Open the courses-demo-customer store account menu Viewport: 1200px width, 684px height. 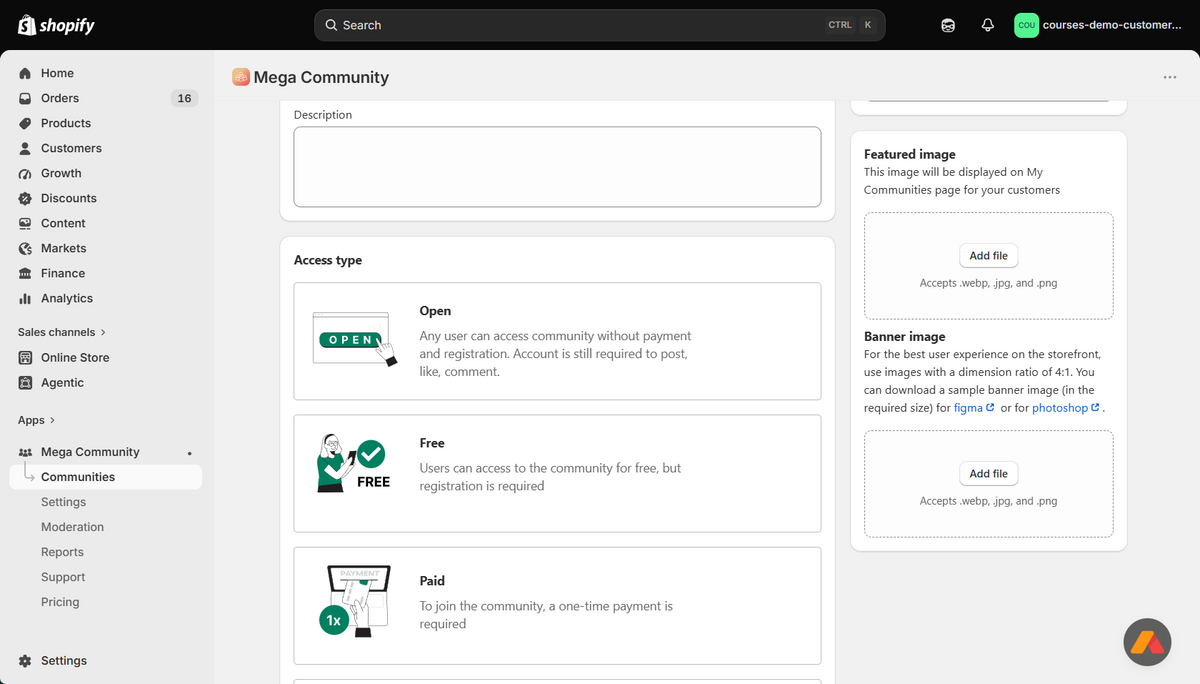1100,25
